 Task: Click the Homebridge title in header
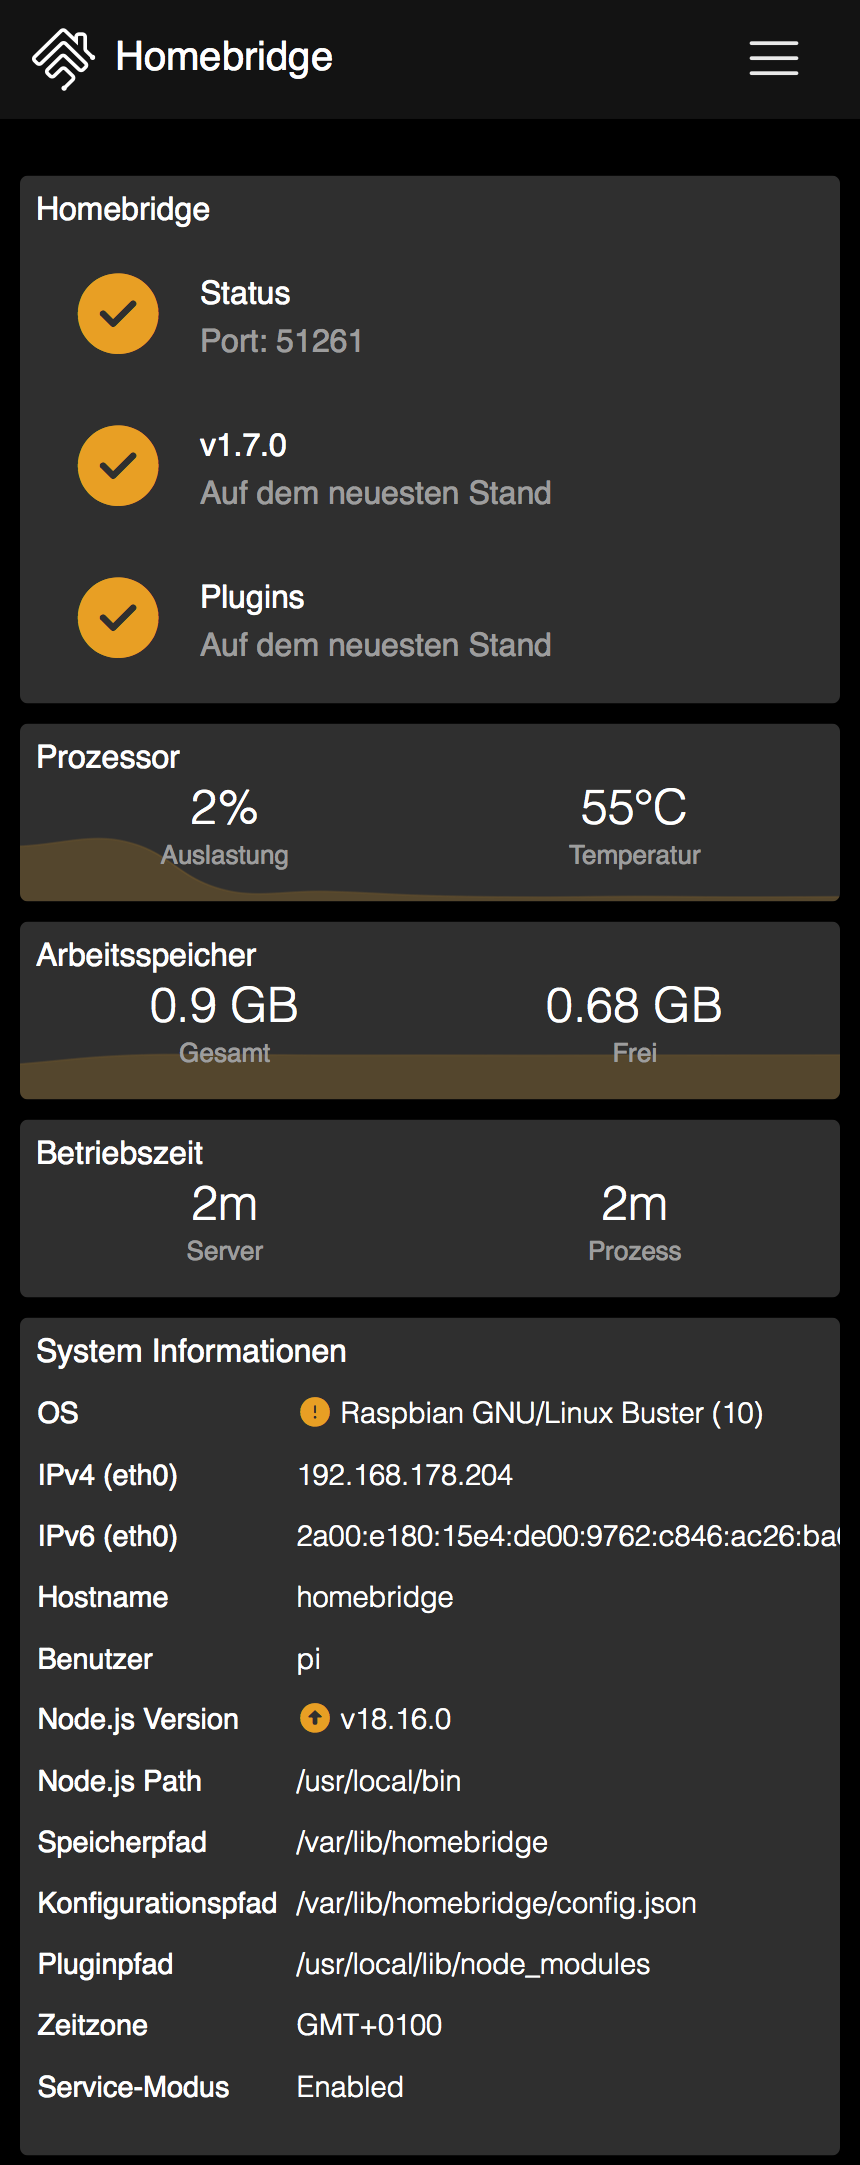pos(224,57)
